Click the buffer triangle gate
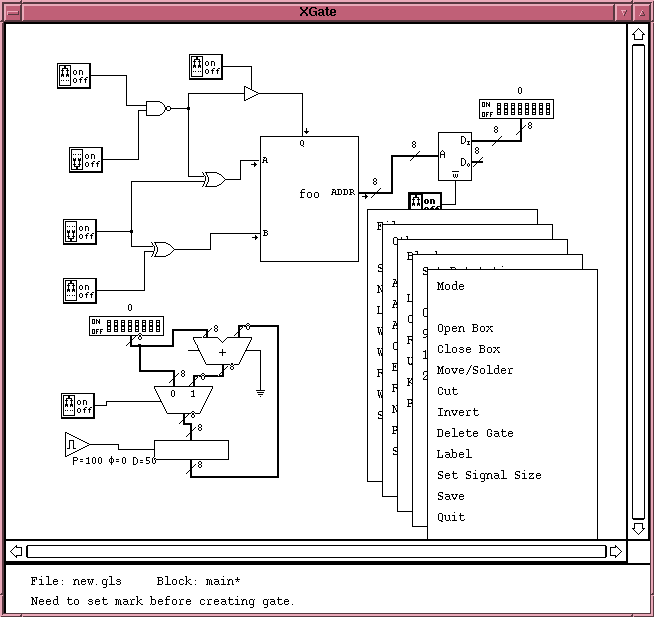 coord(251,94)
